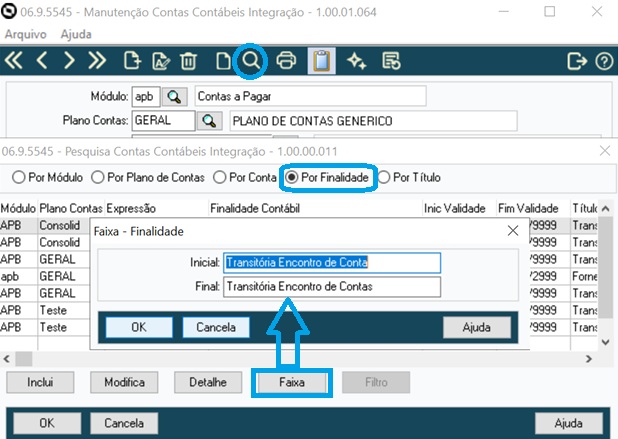The height and width of the screenshot is (439, 618).
Task: Close the Faixa - Finalidade dialog
Action: [513, 231]
